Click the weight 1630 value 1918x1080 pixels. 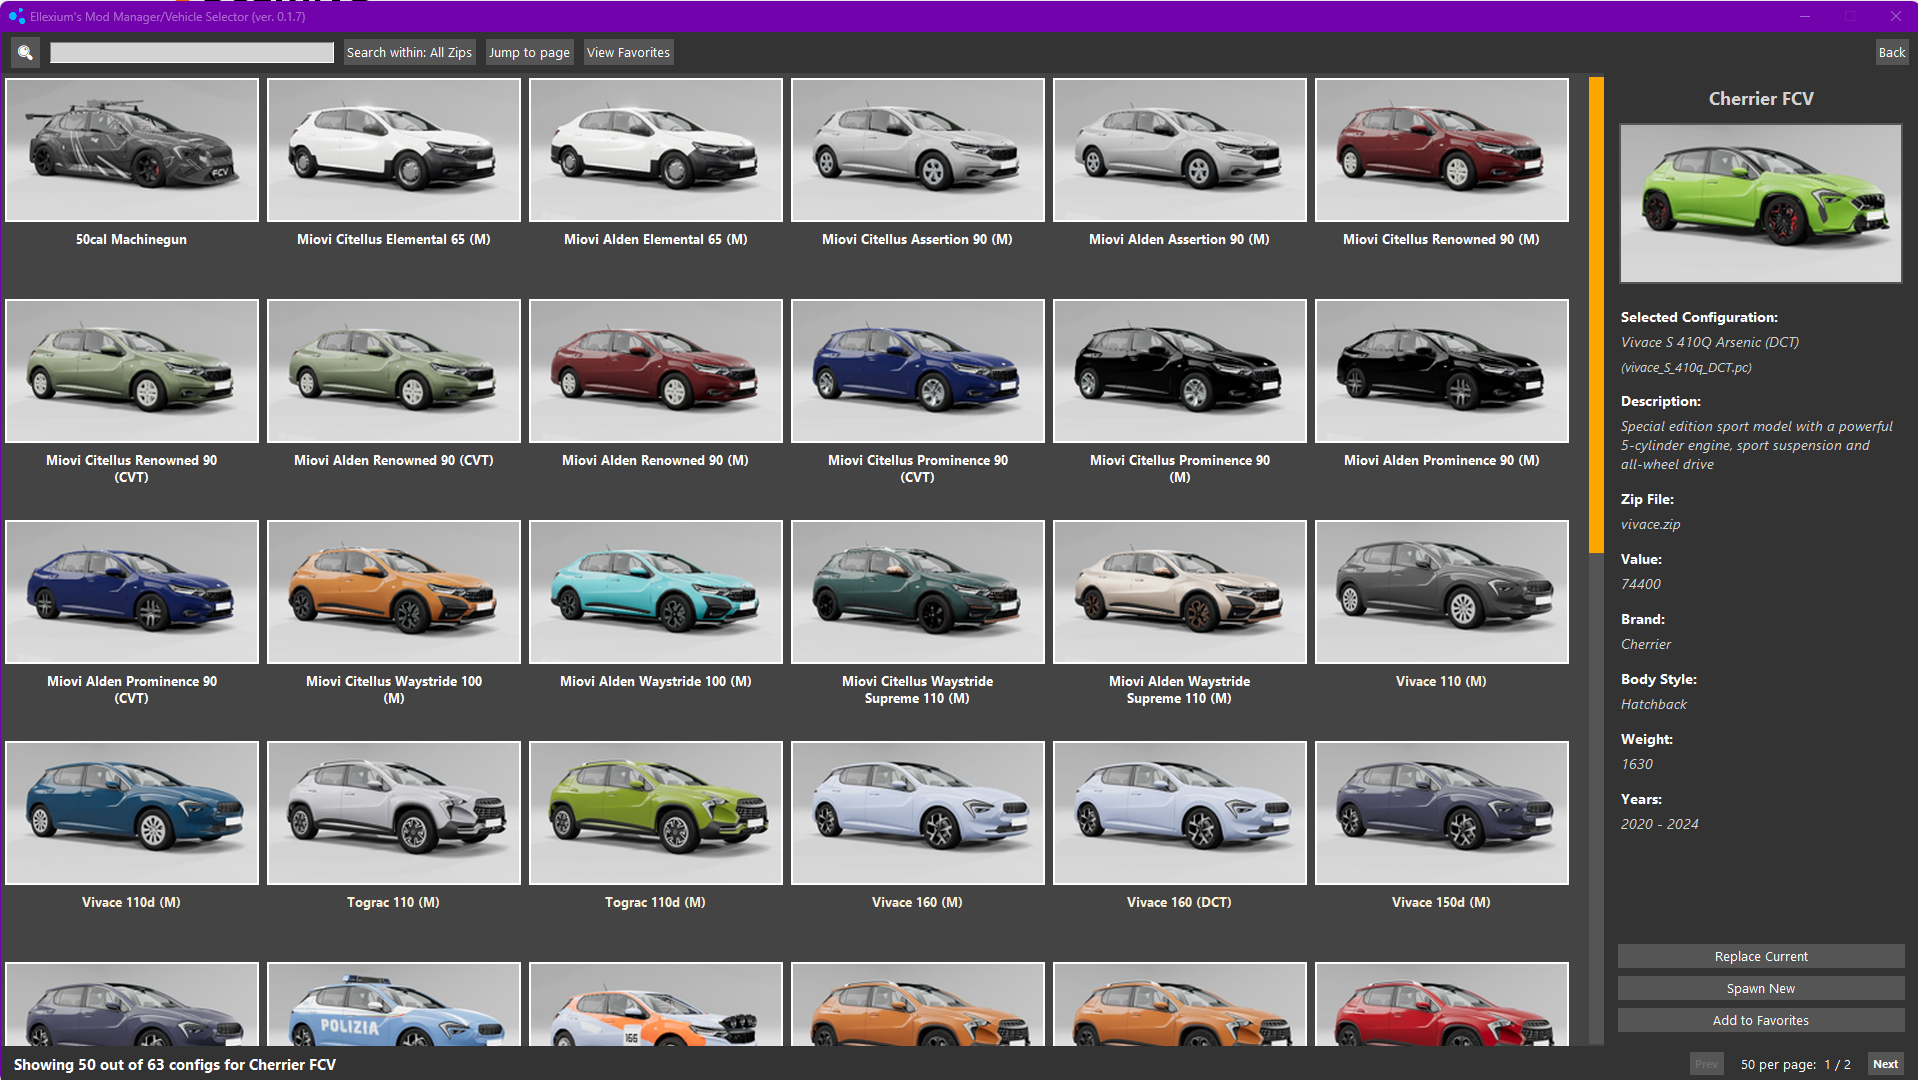(x=1637, y=764)
